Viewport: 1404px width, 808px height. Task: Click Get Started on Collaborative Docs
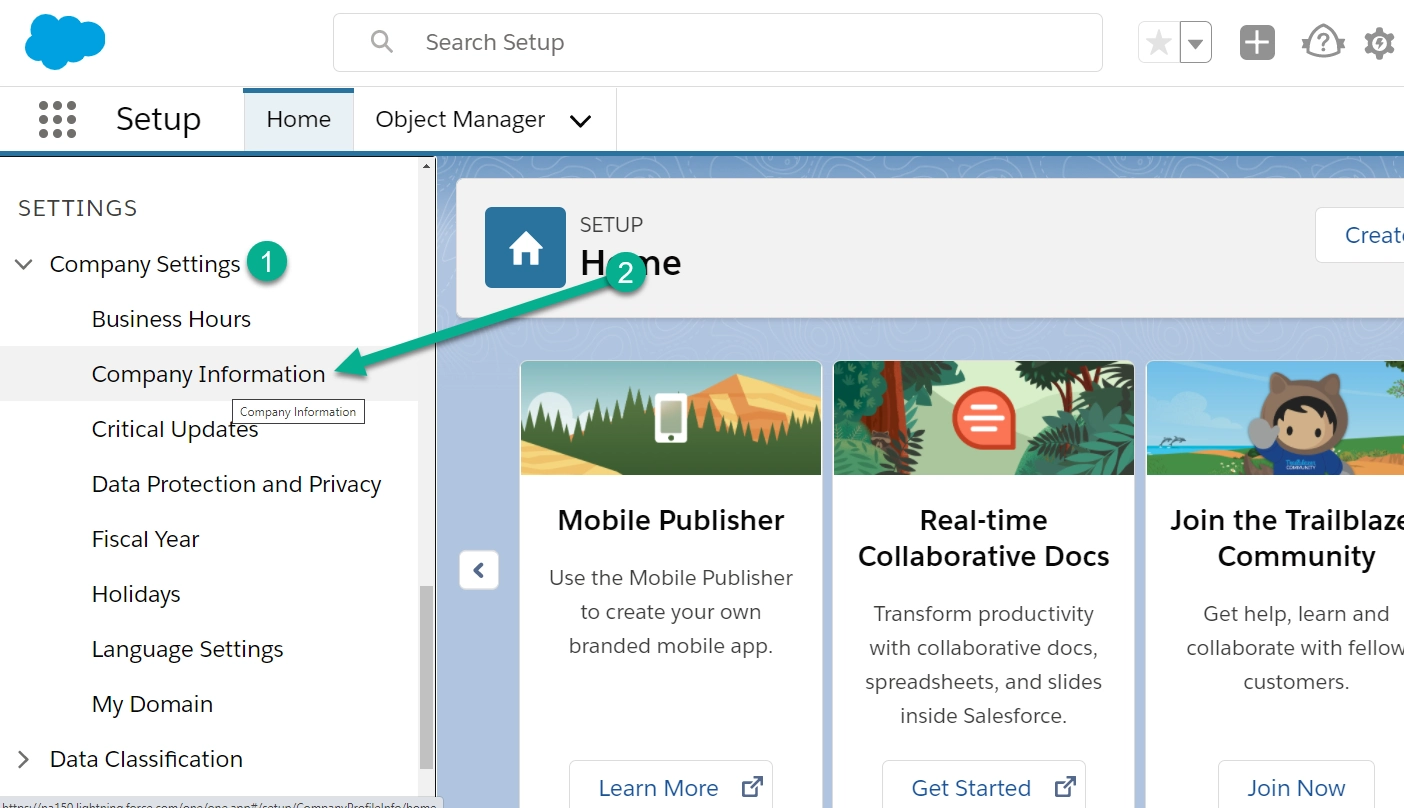984,788
